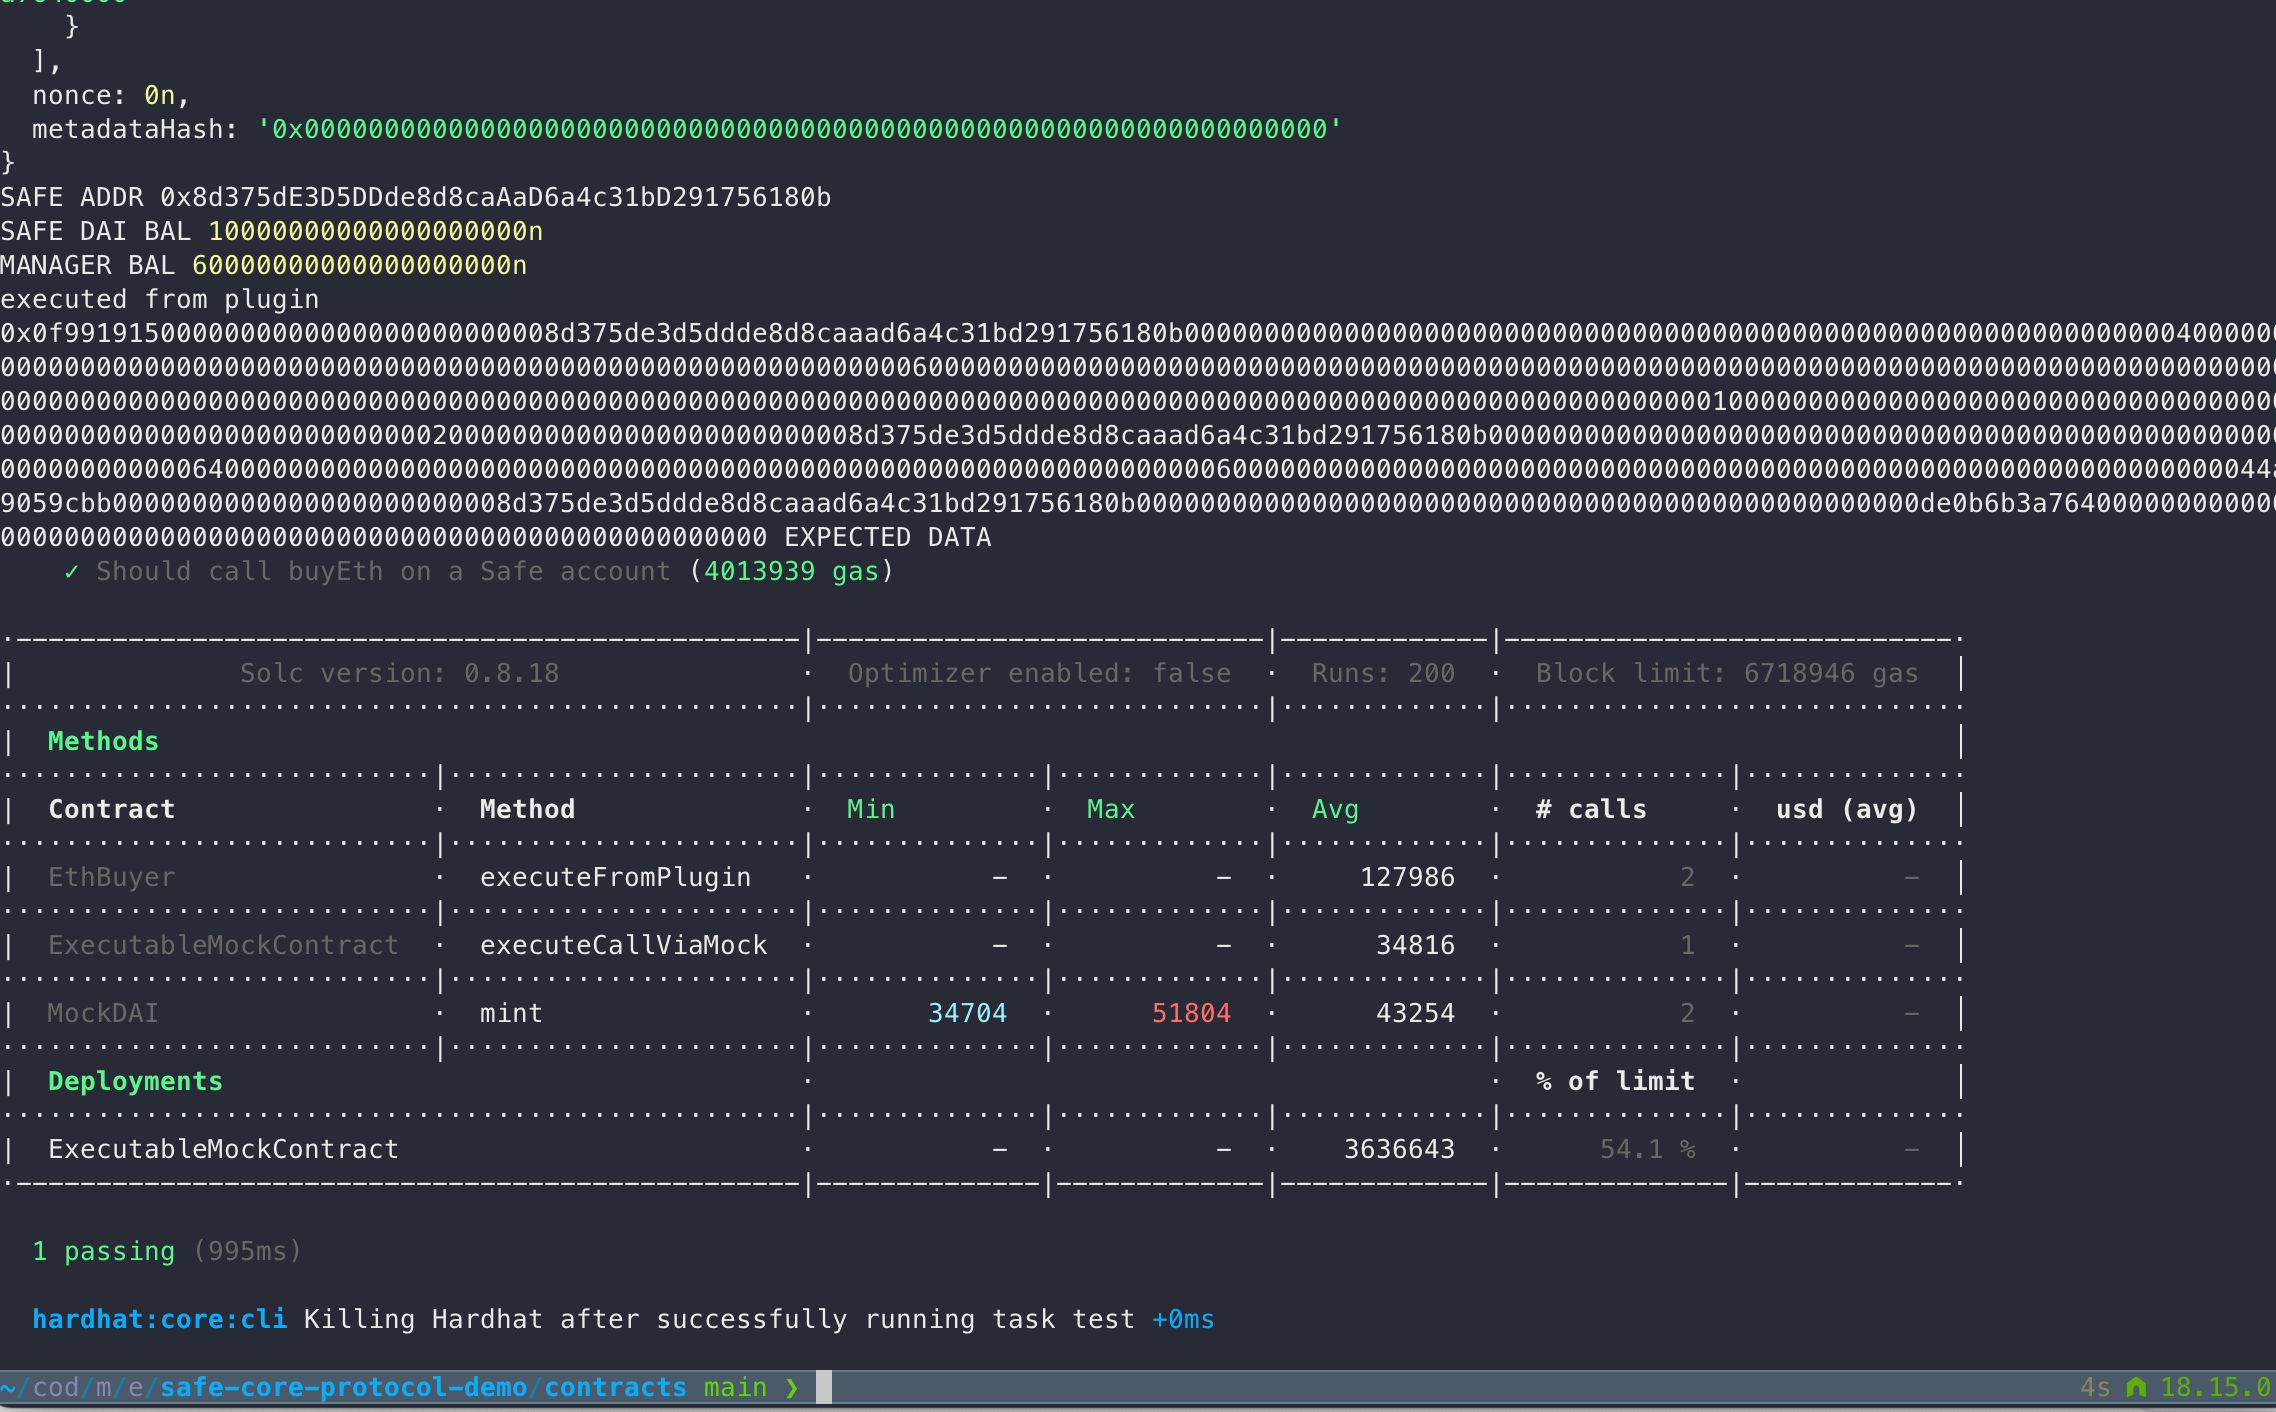Click the main git branch name
Screen dimensions: 2276x1412
tap(736, 1387)
